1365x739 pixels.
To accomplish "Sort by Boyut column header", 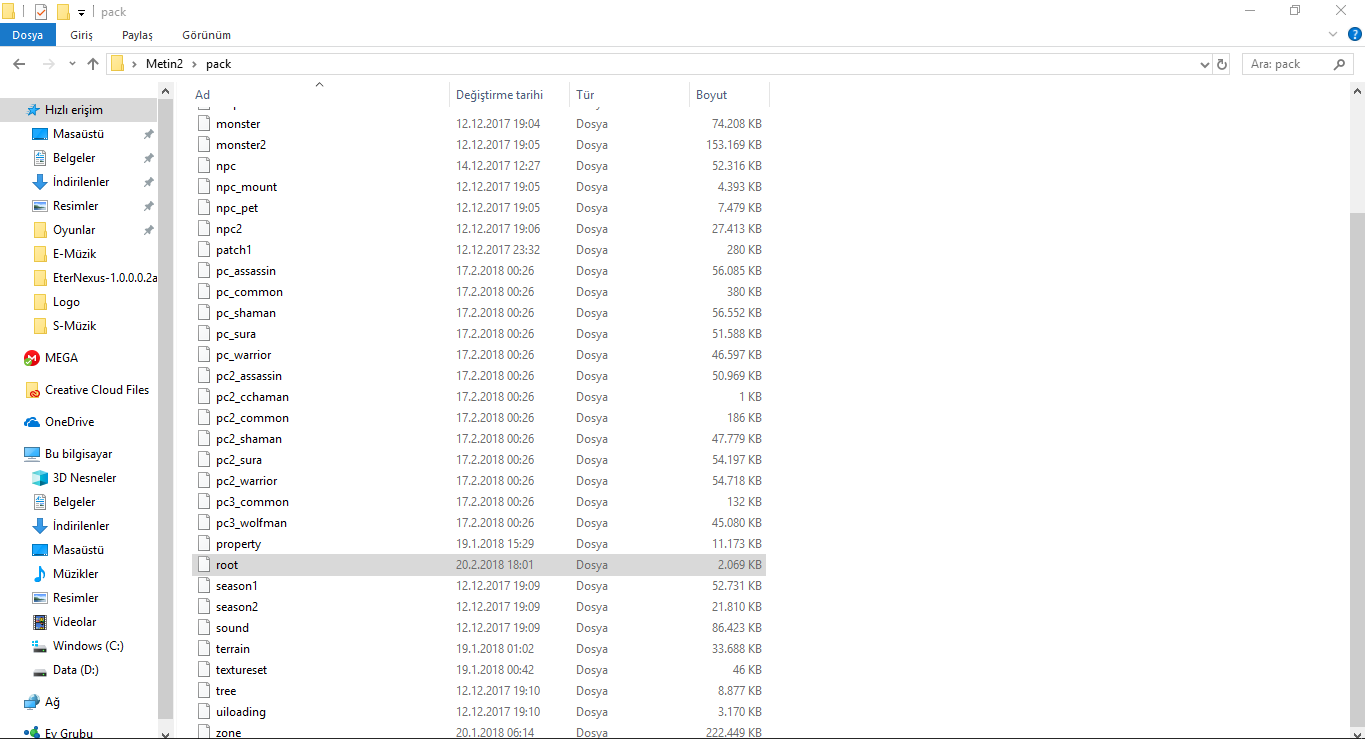I will [729, 95].
